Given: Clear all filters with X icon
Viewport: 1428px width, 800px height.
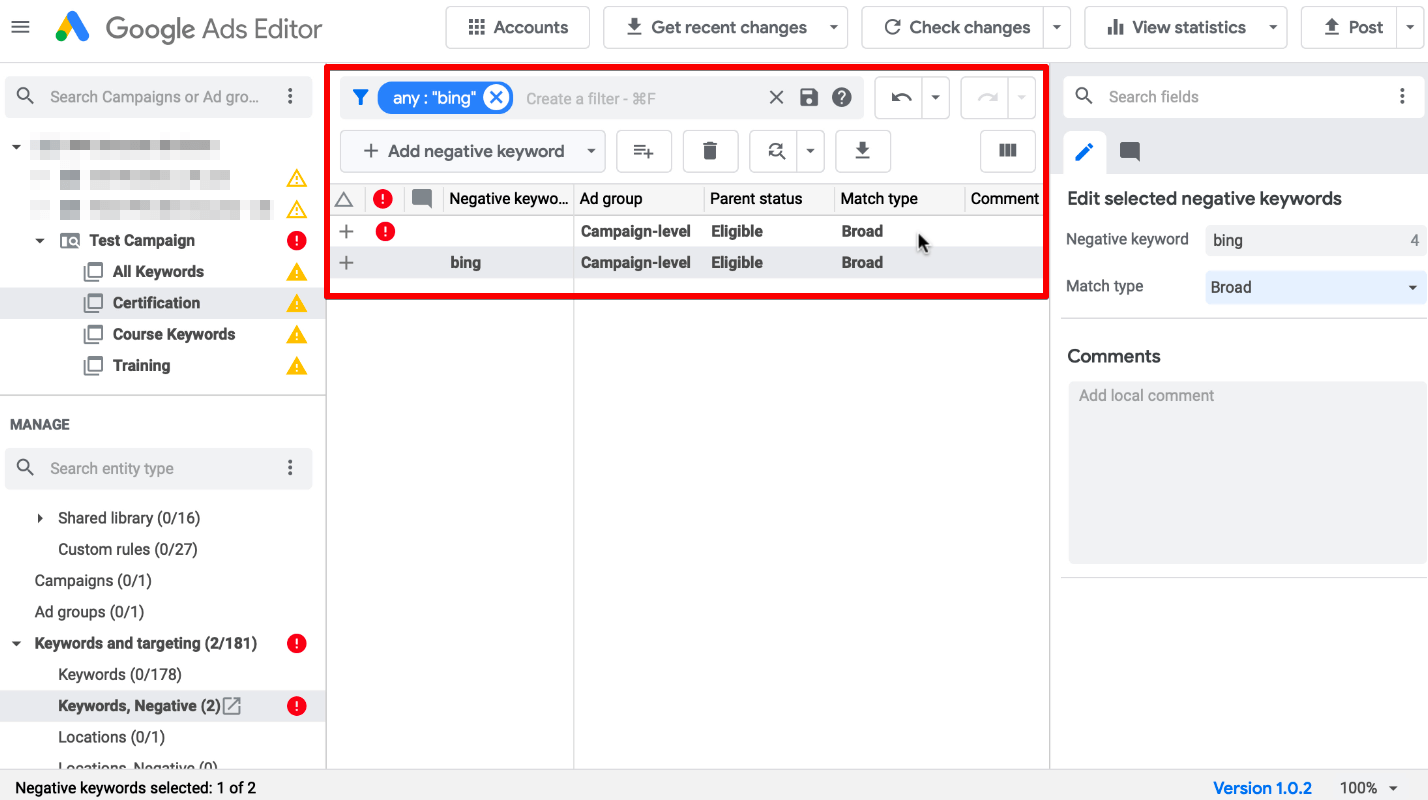Looking at the screenshot, I should click(x=776, y=97).
